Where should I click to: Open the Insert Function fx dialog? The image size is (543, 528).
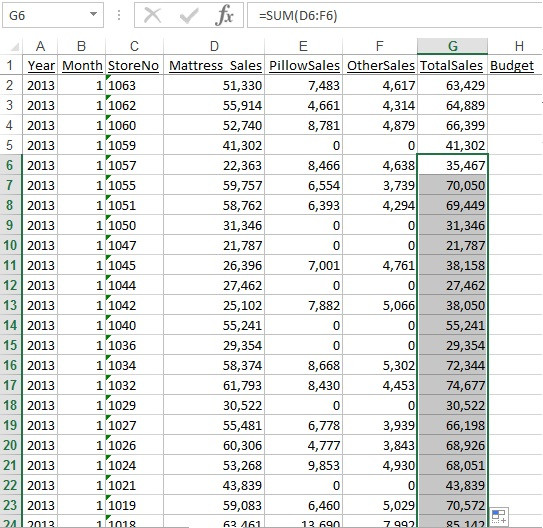point(224,15)
